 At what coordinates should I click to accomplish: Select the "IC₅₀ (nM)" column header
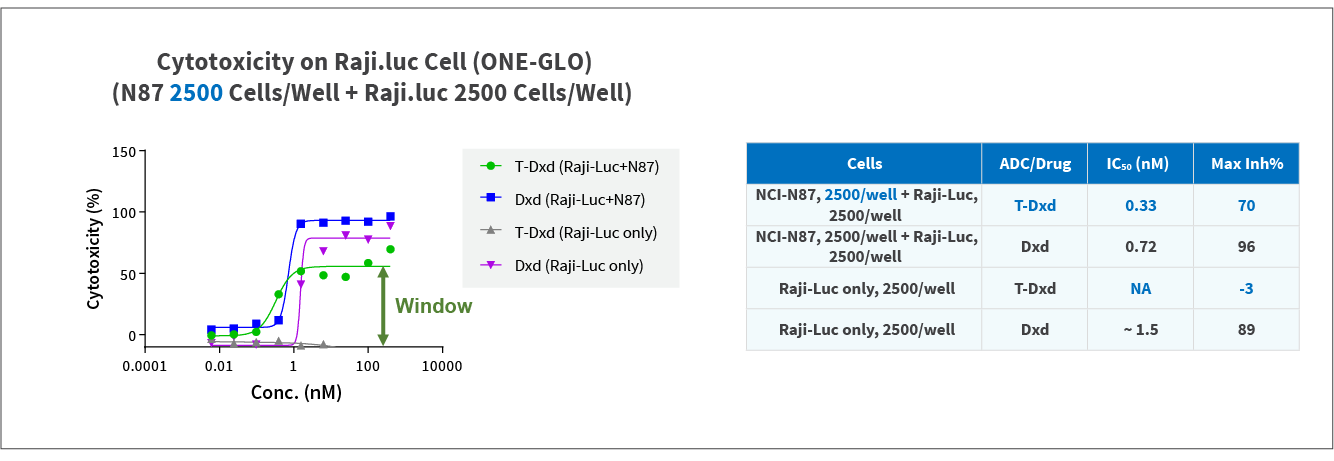1140,164
